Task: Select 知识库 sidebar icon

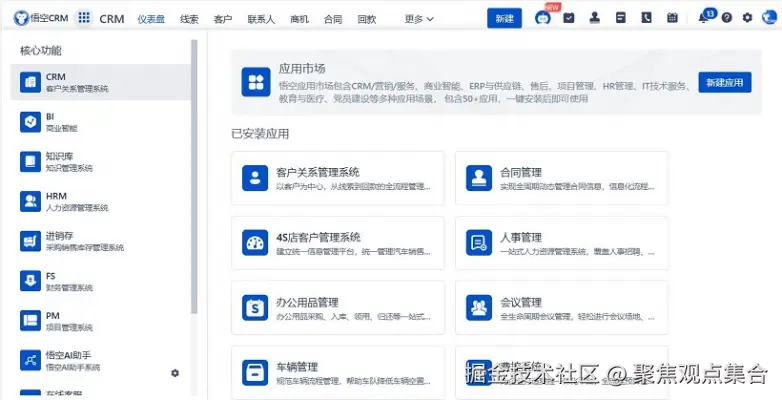Action: [x=30, y=162]
